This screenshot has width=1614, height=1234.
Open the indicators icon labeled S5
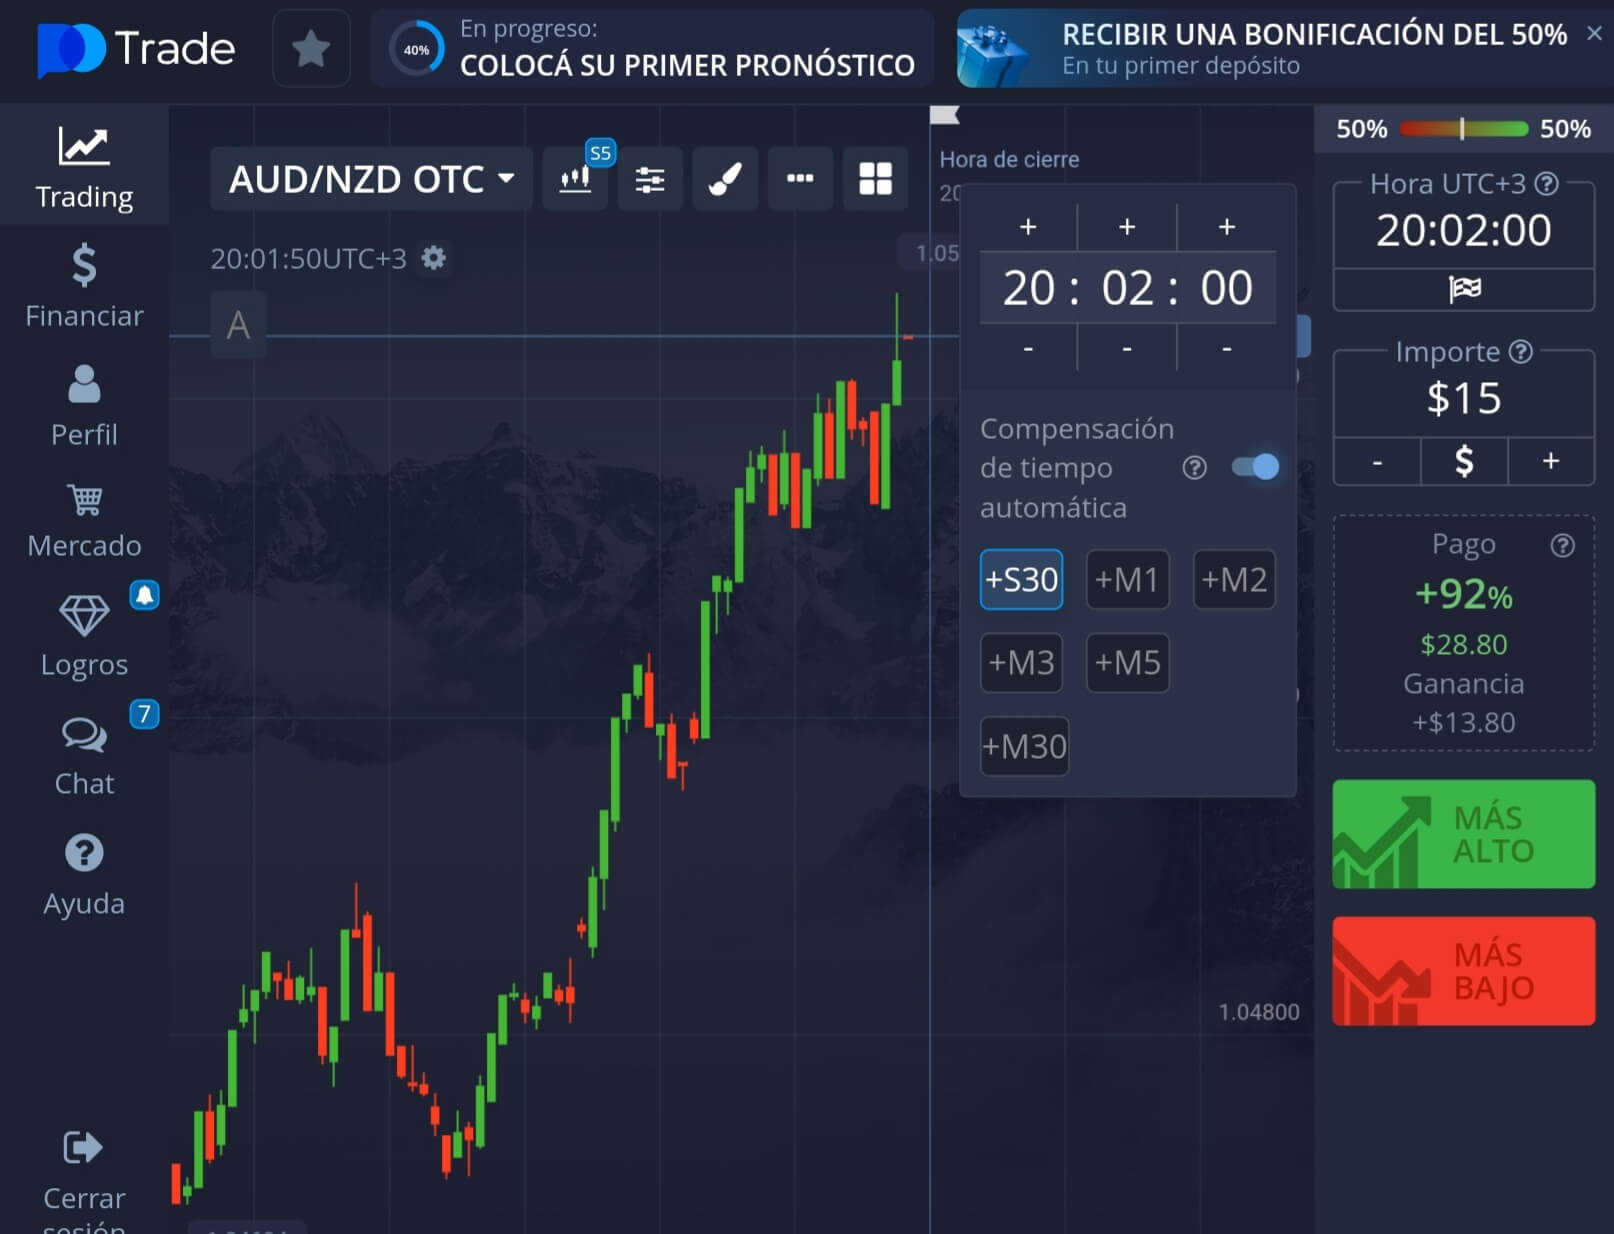point(575,179)
